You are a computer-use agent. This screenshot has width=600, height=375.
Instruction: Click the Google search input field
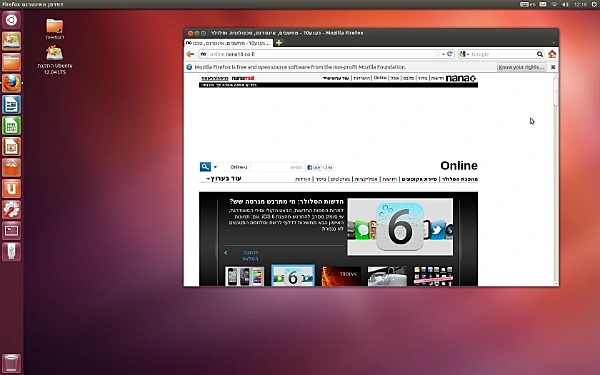tap(502, 54)
